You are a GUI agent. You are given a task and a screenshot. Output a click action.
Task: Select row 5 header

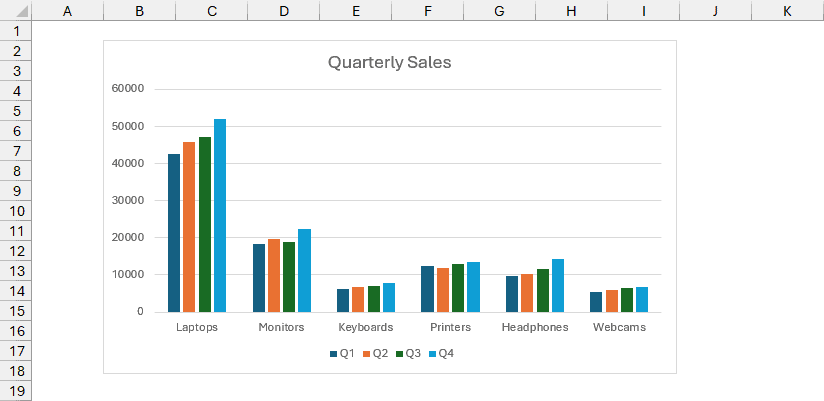pos(16,111)
